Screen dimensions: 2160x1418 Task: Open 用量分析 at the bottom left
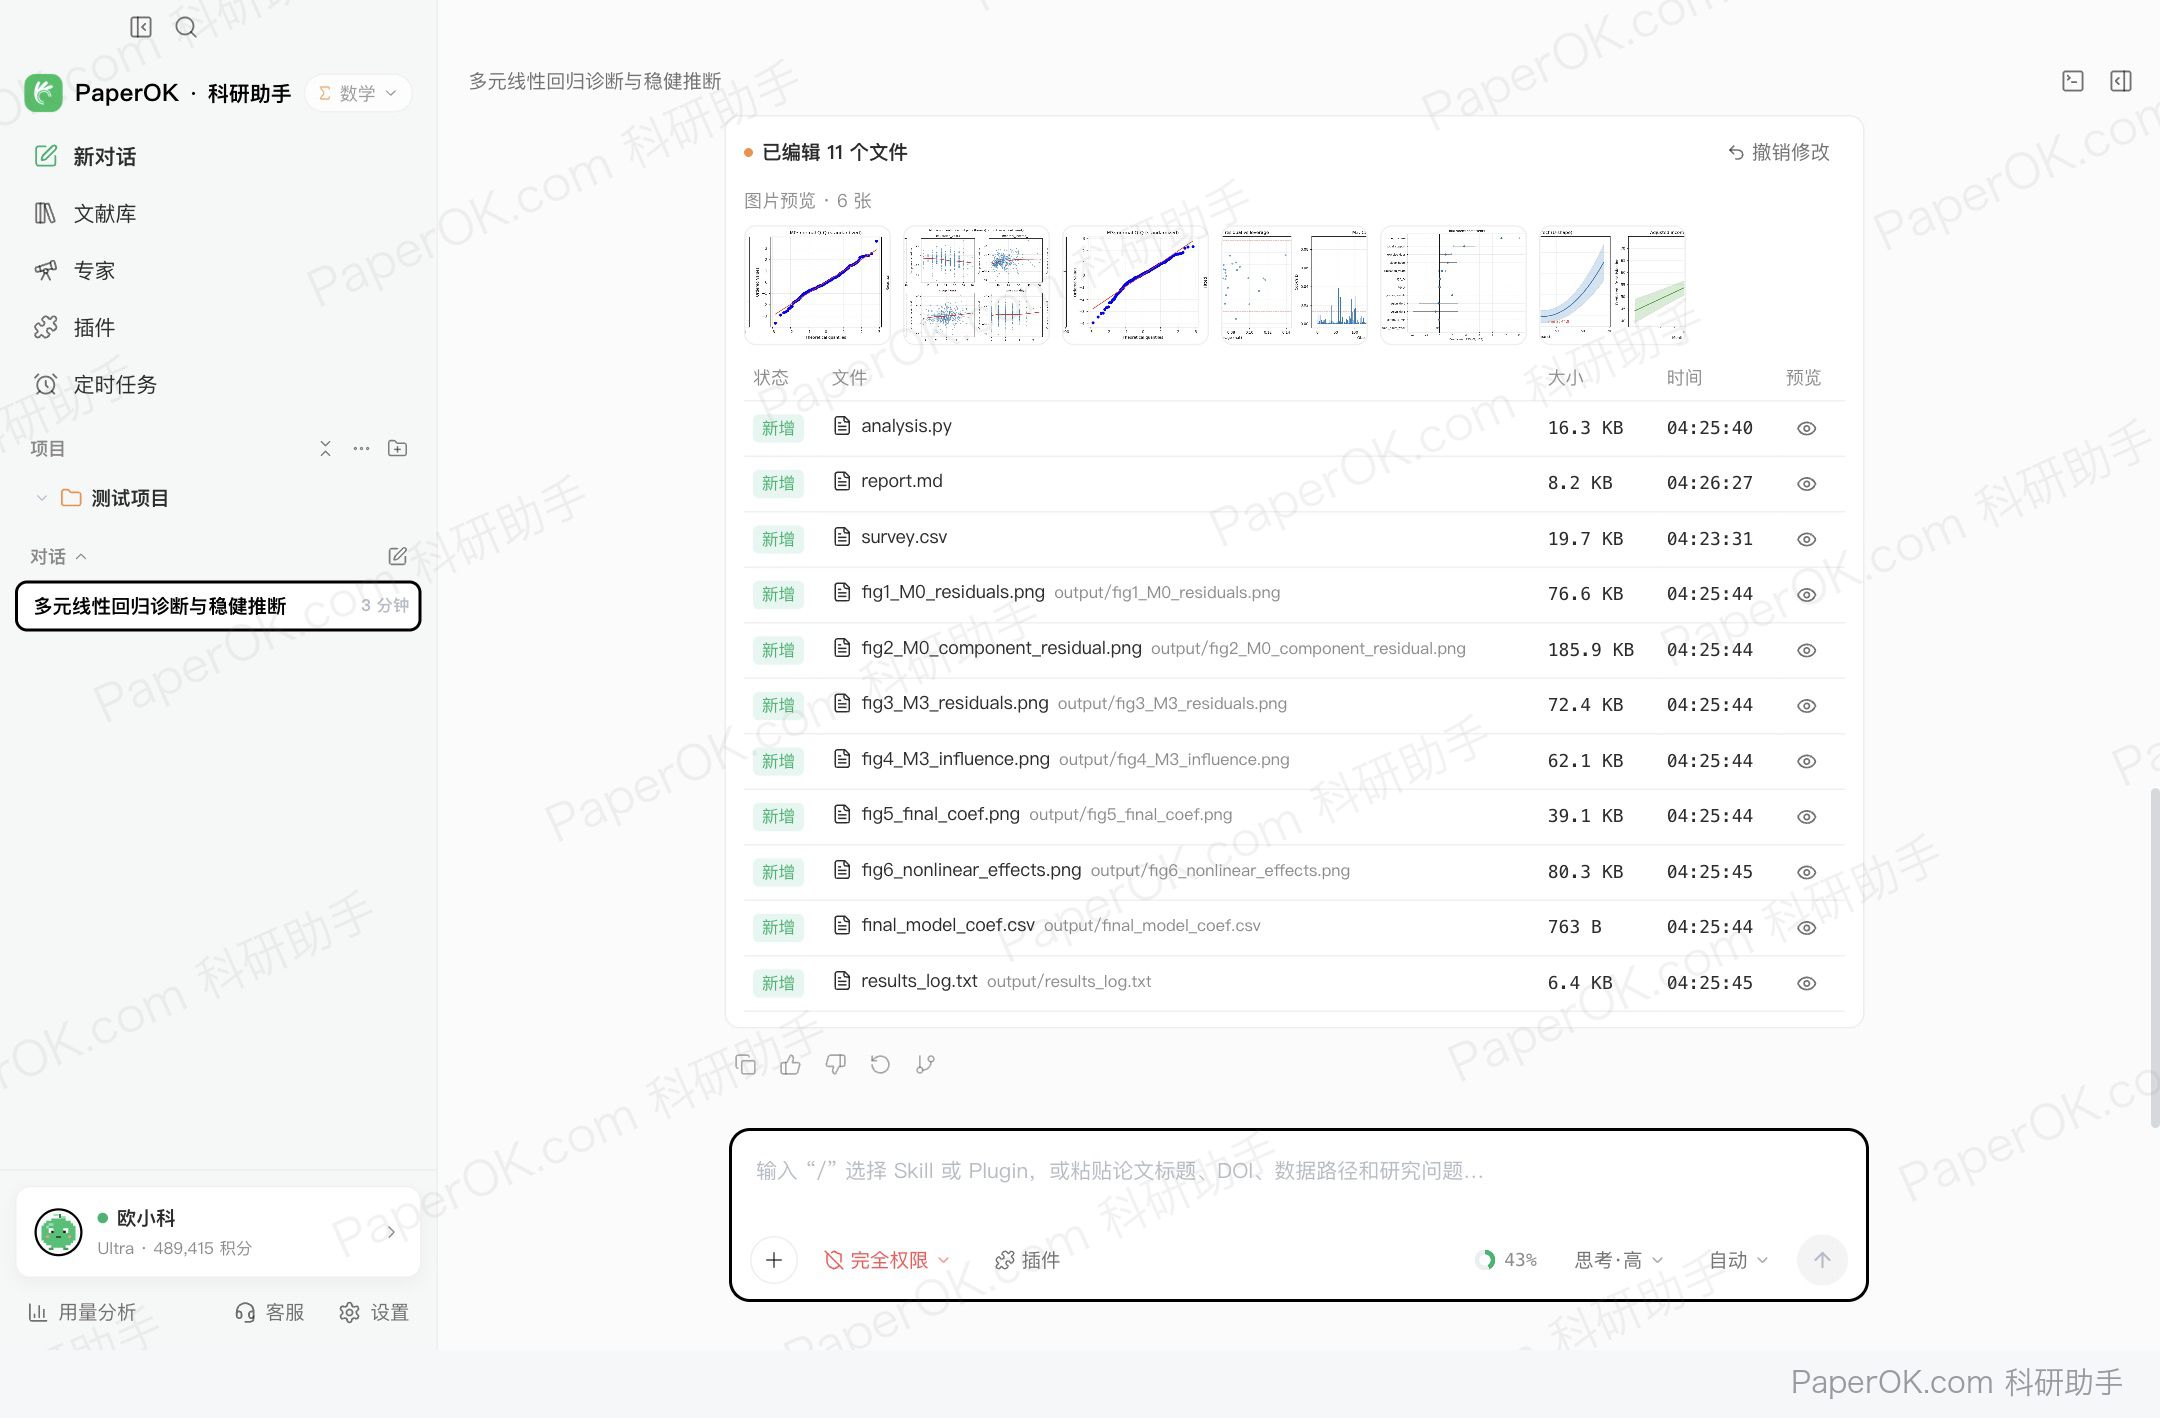click(82, 1312)
